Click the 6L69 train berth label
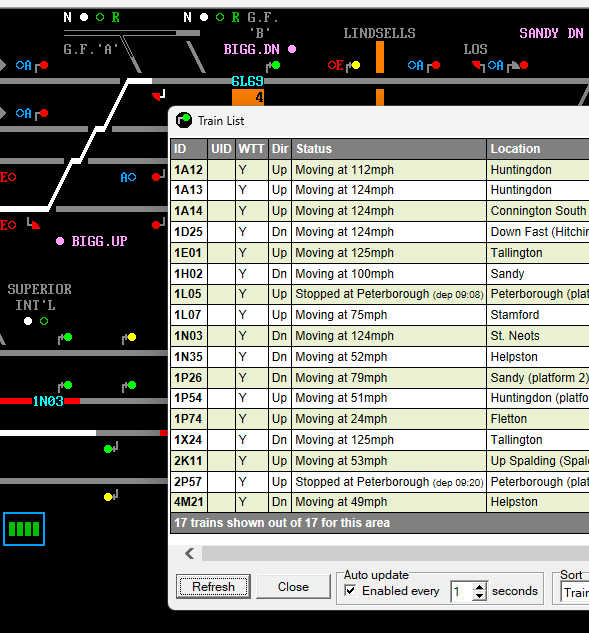This screenshot has height=633, width=589. 247,82
